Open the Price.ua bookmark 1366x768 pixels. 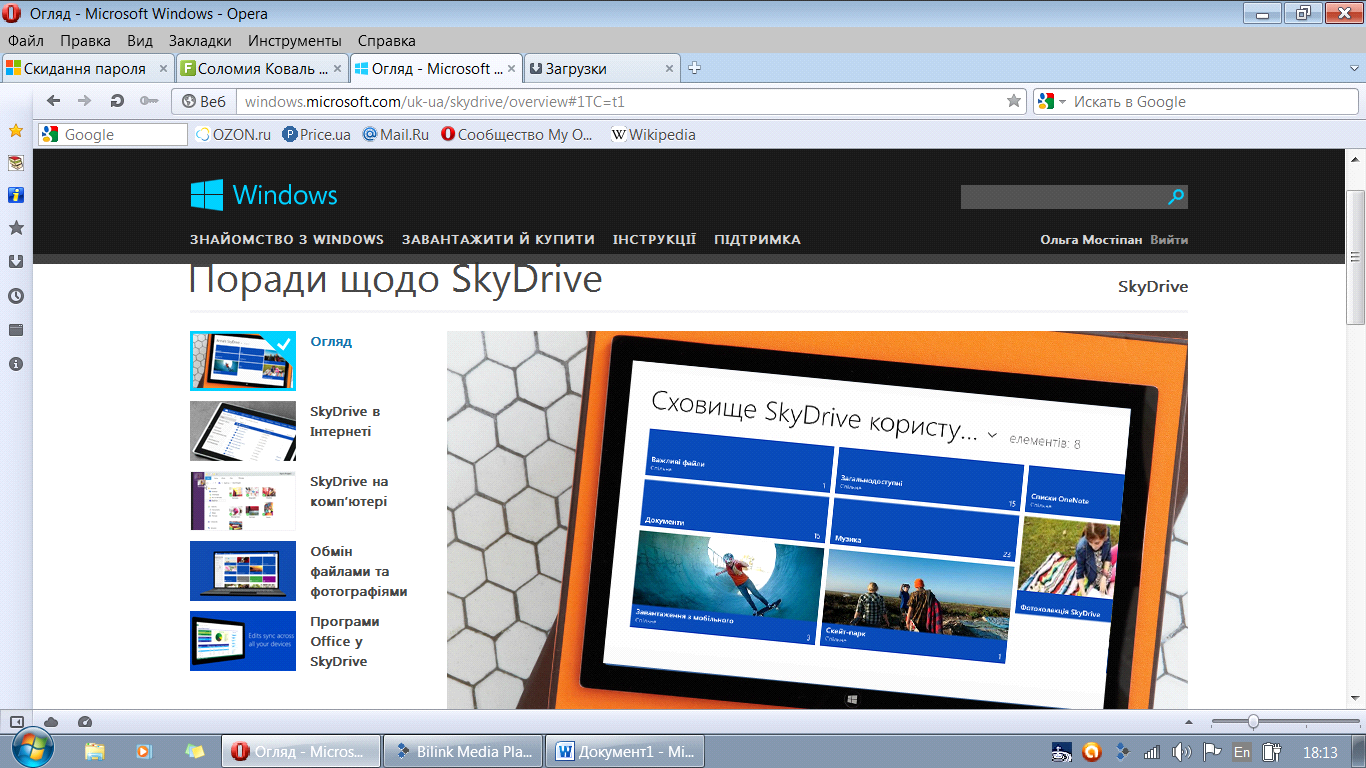click(x=317, y=134)
